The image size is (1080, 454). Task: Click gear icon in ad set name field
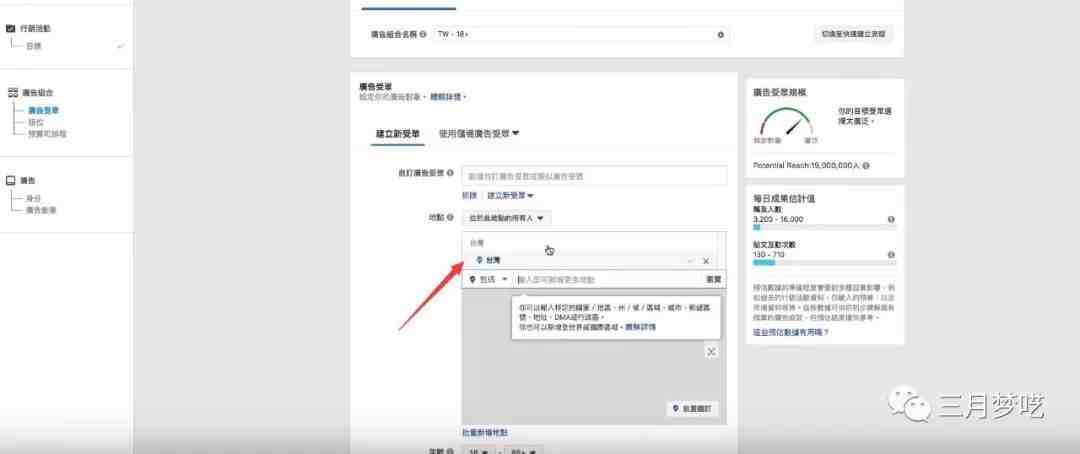[x=721, y=34]
